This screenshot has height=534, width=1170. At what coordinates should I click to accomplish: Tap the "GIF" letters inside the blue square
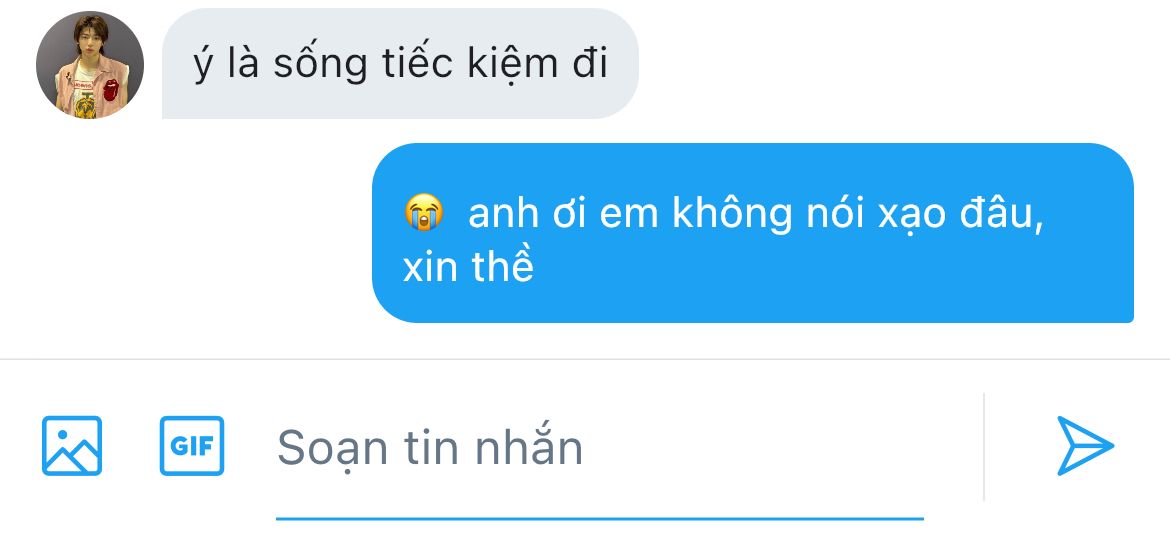click(192, 446)
